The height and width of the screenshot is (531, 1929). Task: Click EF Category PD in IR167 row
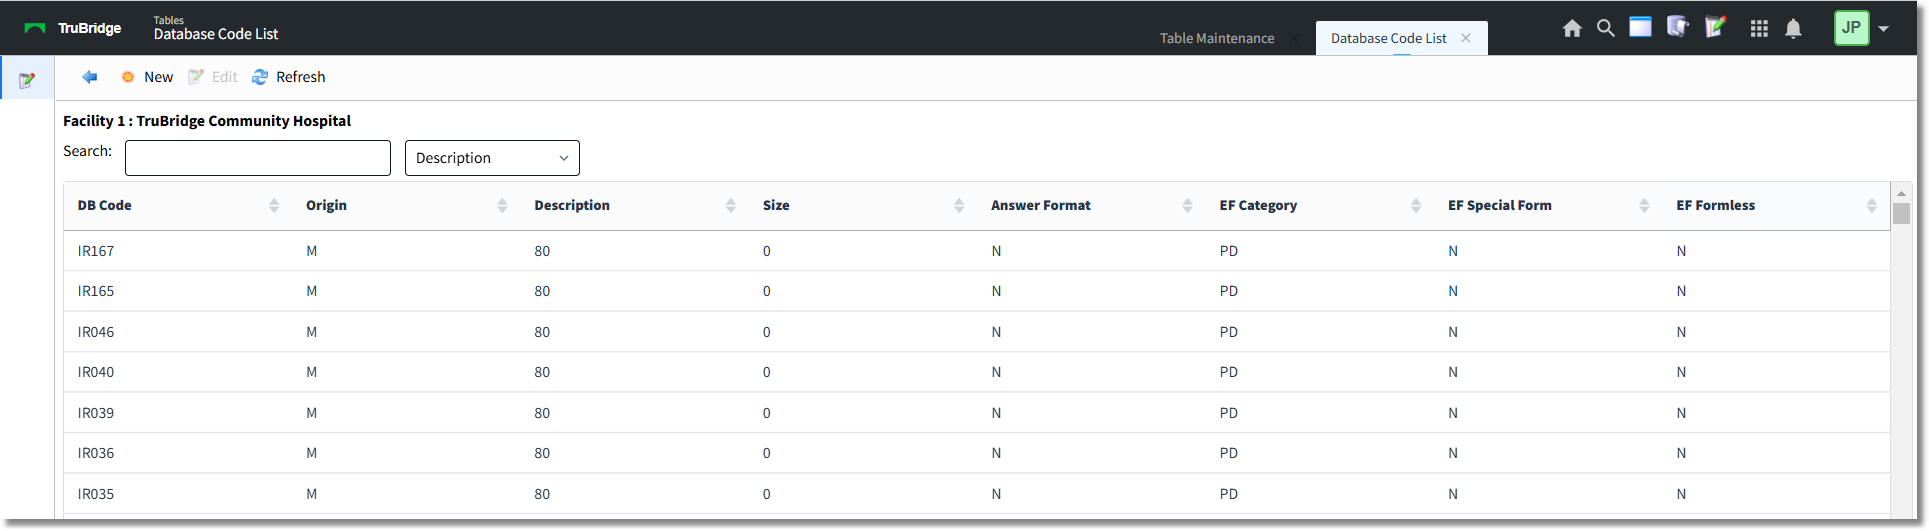point(1229,251)
